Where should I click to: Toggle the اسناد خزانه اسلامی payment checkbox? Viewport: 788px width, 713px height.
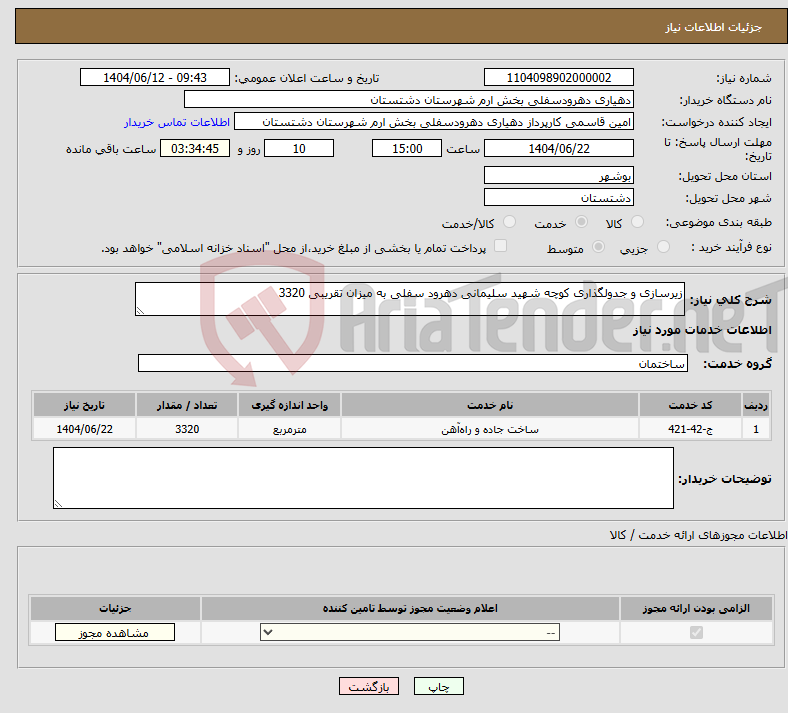501,246
